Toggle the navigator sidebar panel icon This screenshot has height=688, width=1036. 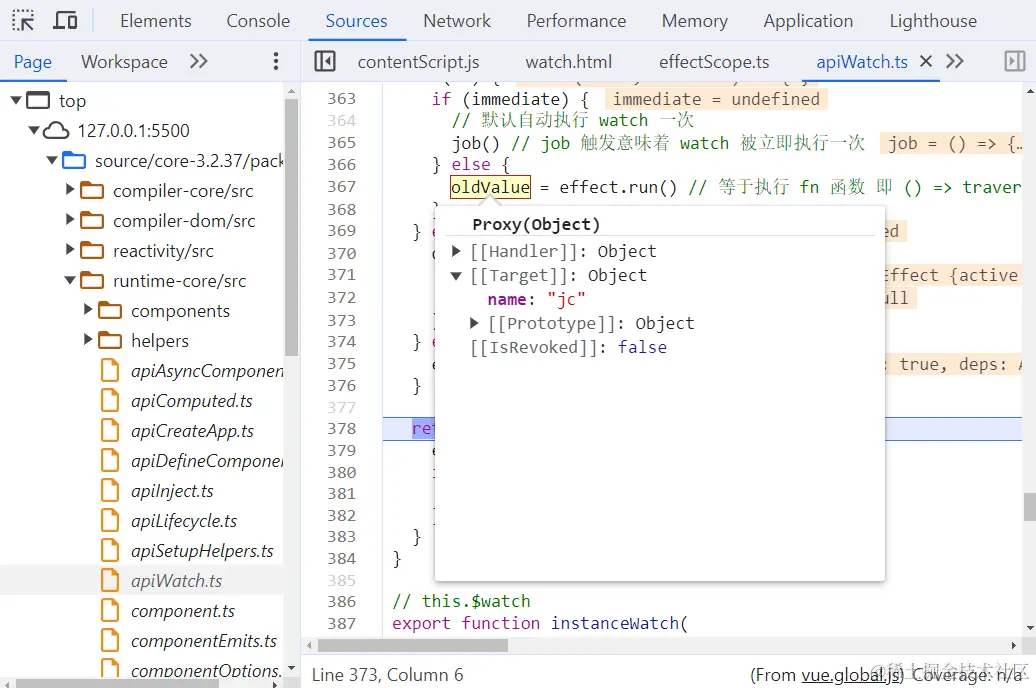coord(324,61)
